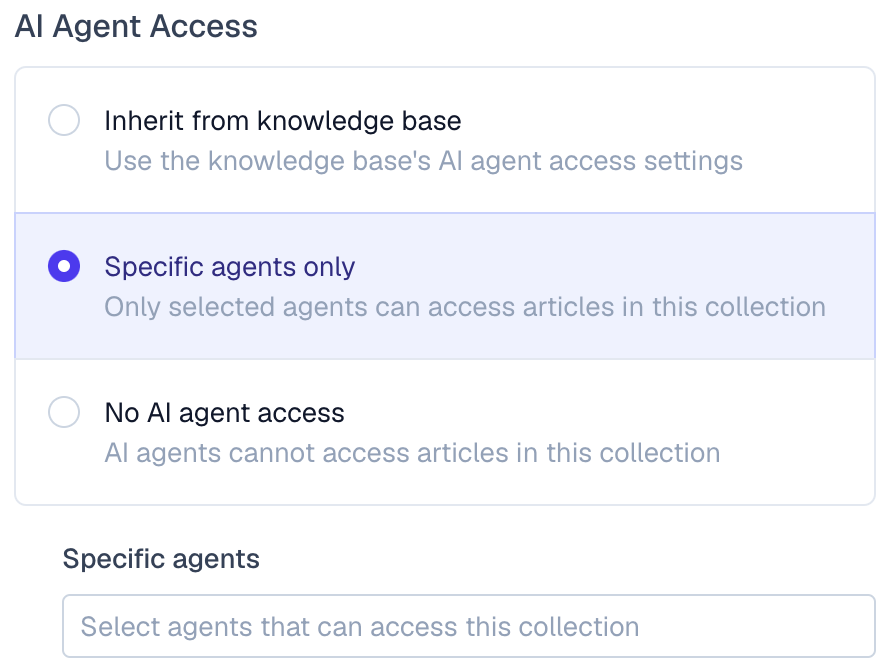Click the "Specific agents only" option label
Image resolution: width=888 pixels, height=672 pixels.
click(x=230, y=267)
